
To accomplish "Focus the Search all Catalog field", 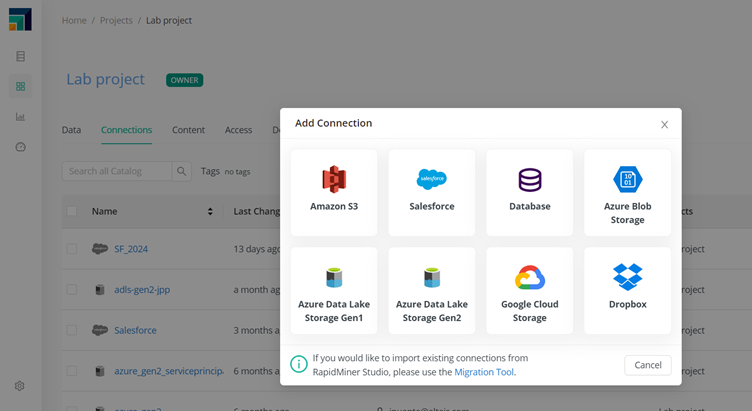I will coord(117,171).
